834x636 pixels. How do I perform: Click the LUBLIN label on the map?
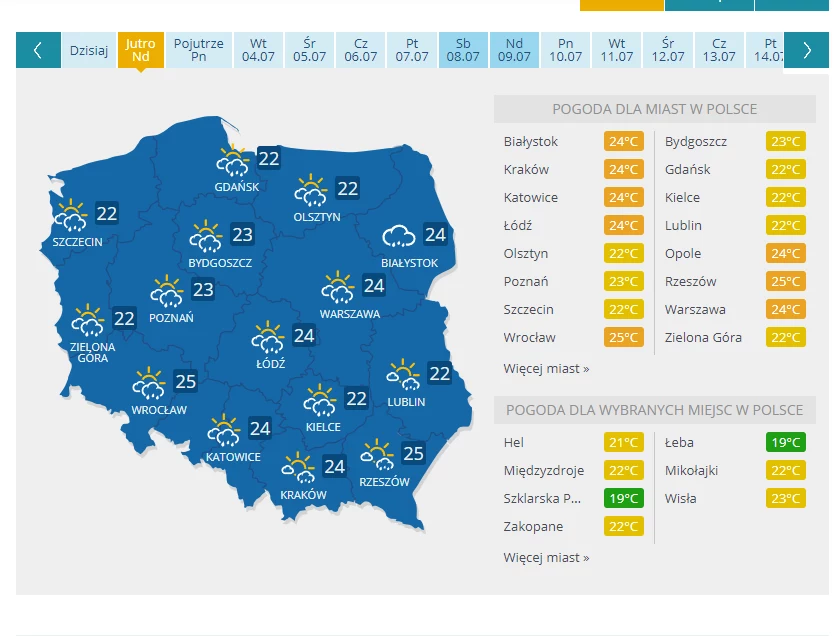[406, 402]
